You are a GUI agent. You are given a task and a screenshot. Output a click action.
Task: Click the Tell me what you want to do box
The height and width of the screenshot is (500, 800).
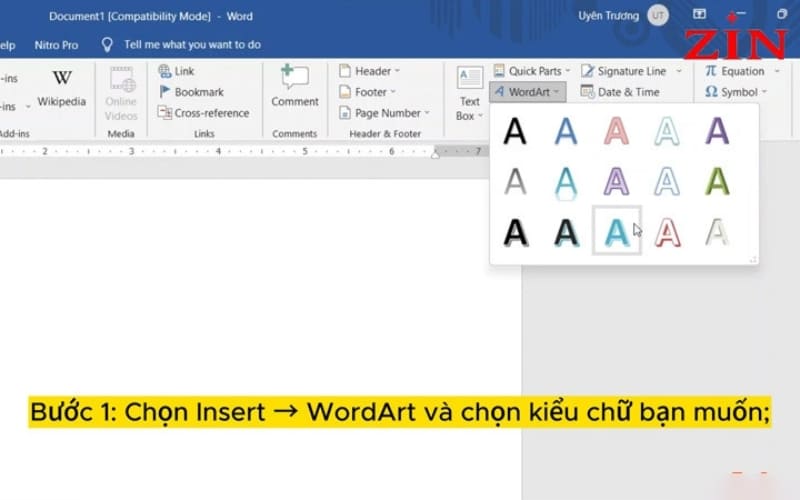tap(182, 45)
